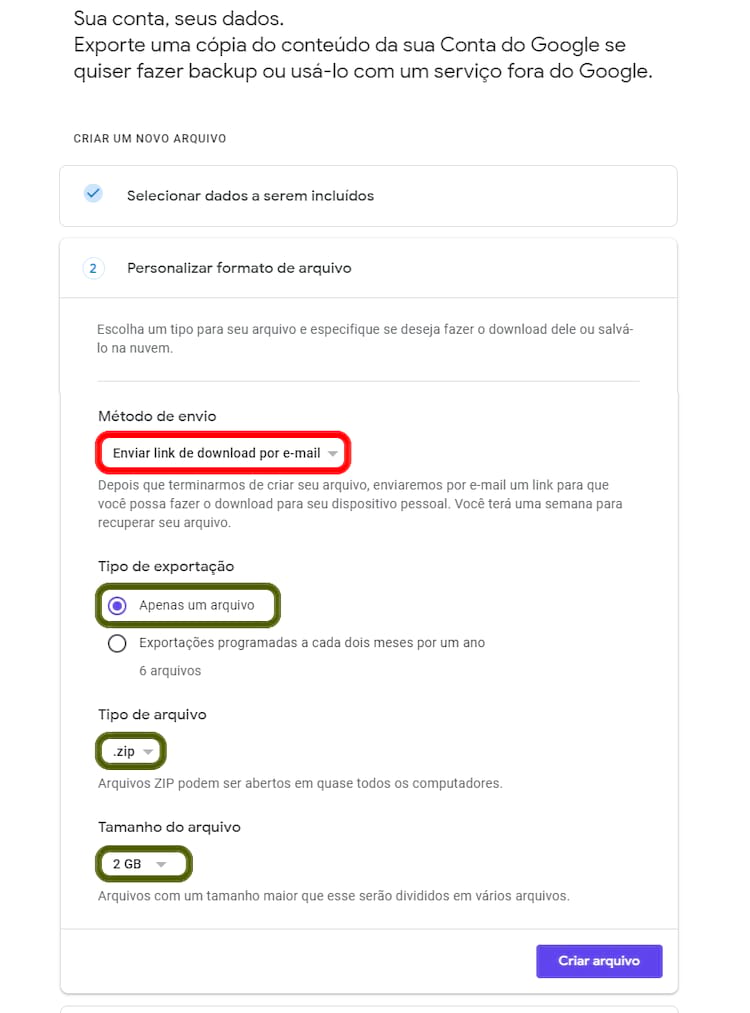Click the 'Exportações programadas a cada dois meses' label
Screen dimensions: 750x1013
click(x=312, y=643)
